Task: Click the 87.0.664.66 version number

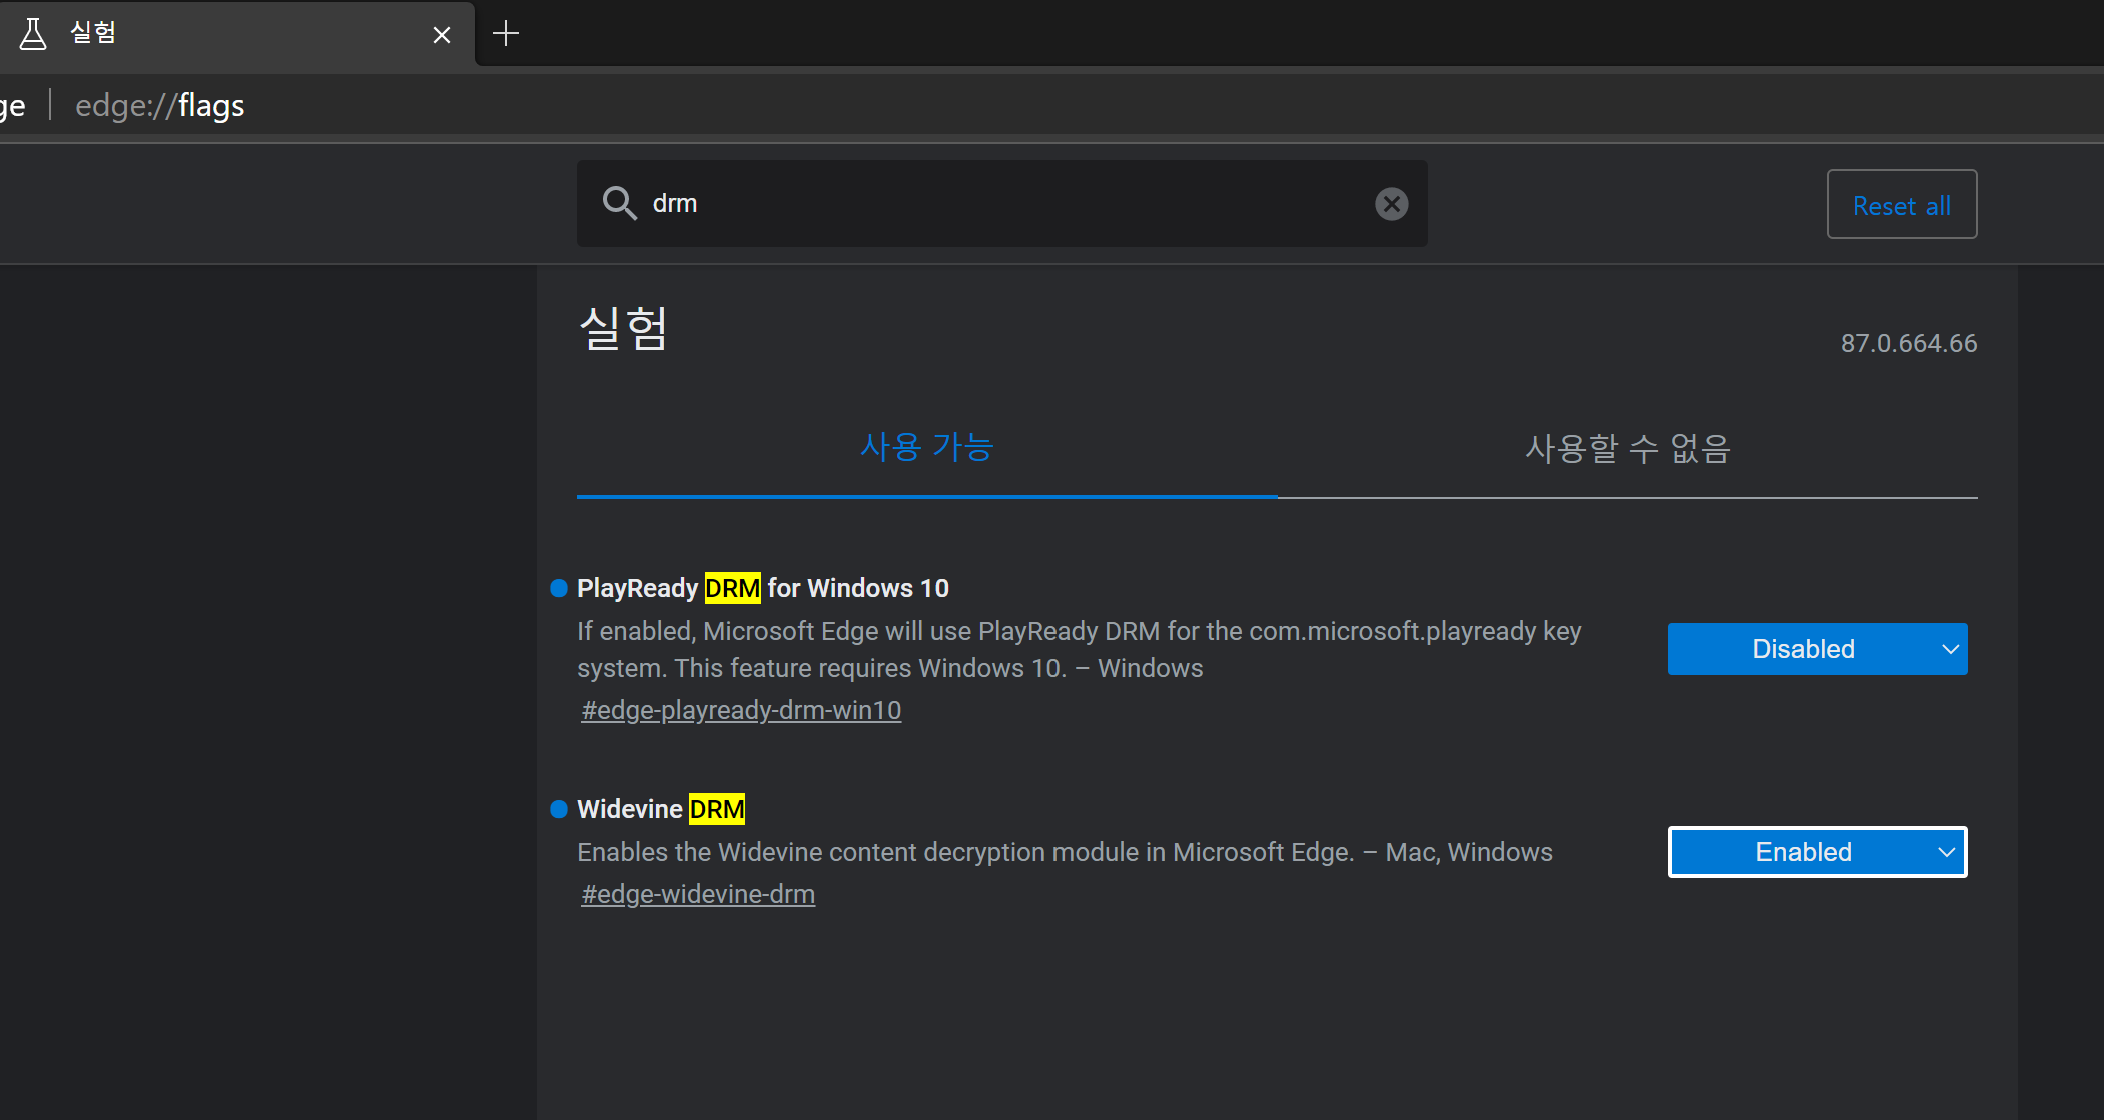Action: pyautogui.click(x=1908, y=343)
